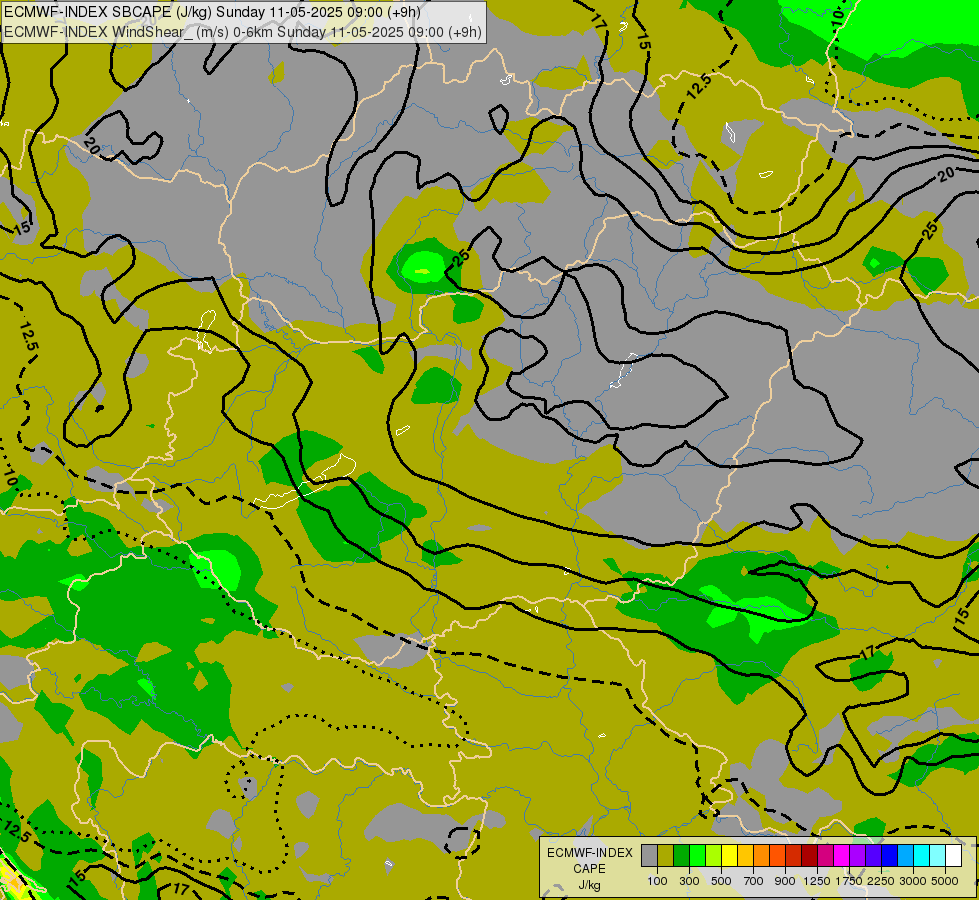This screenshot has width=979, height=900.
Task: Click legend tick label 300
Action: click(689, 881)
